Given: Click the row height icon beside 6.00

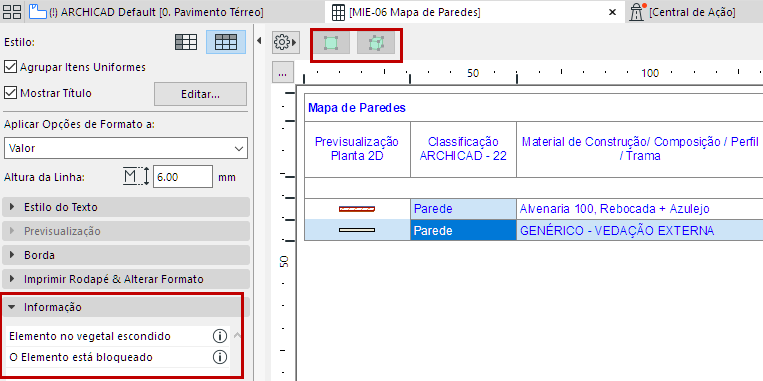Looking at the screenshot, I should 136,177.
